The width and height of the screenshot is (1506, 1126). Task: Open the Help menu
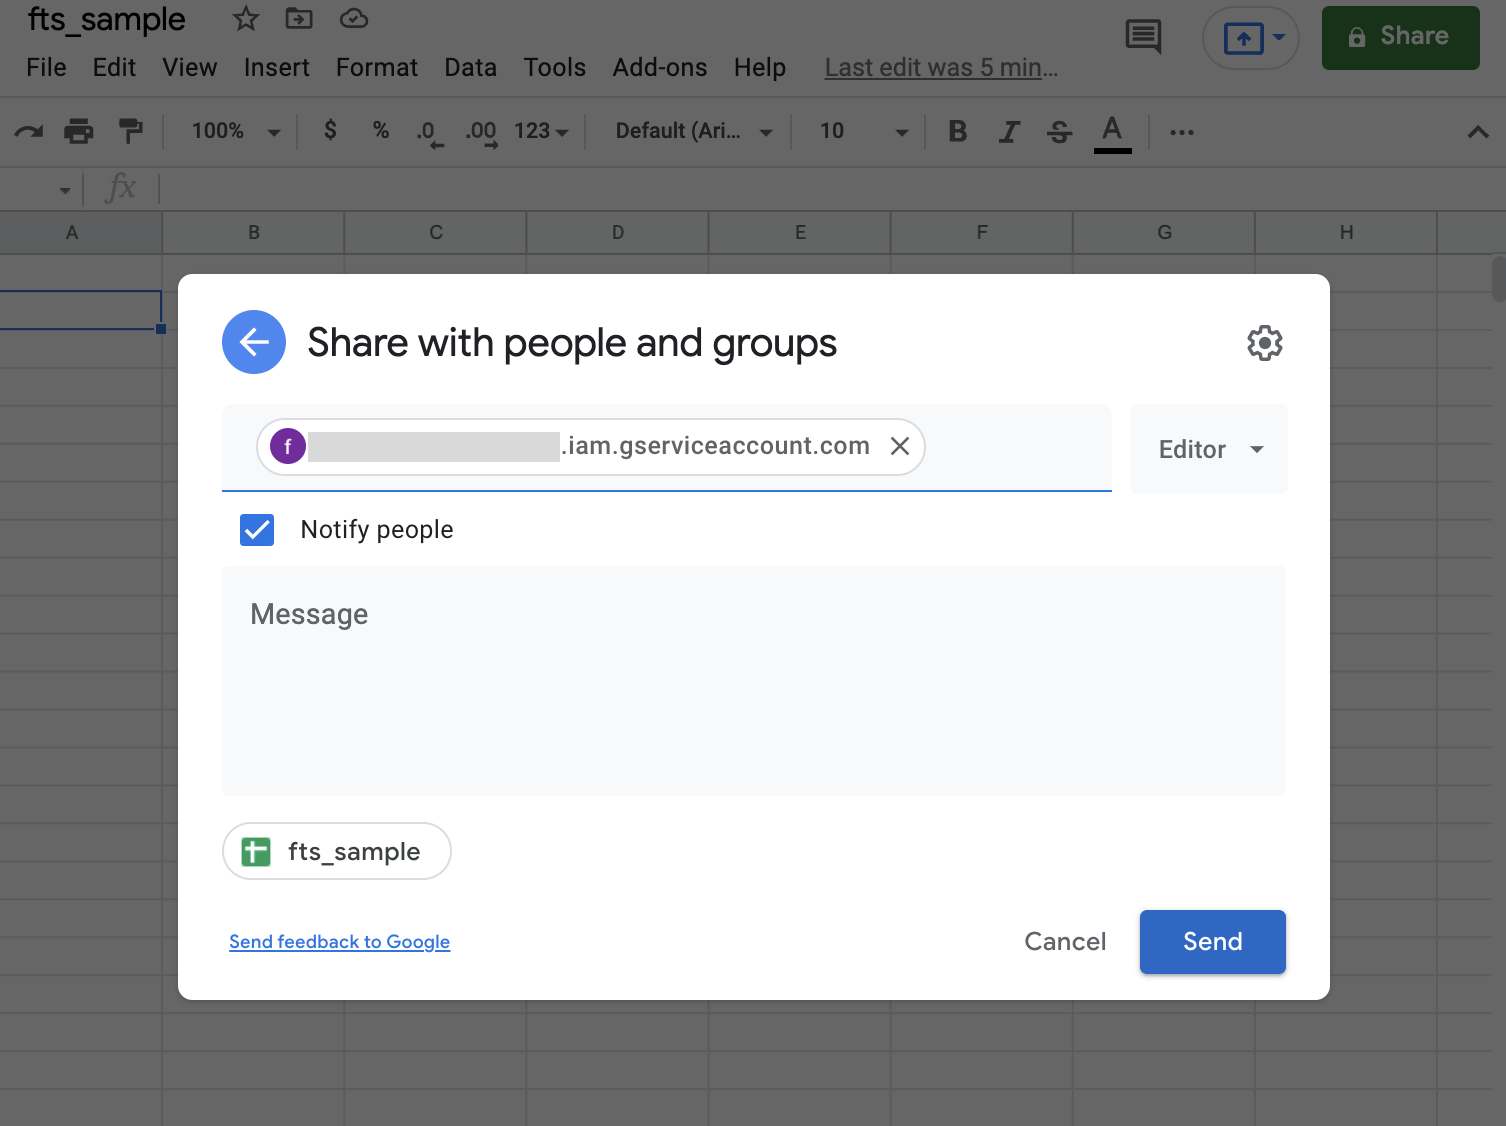[x=760, y=67]
